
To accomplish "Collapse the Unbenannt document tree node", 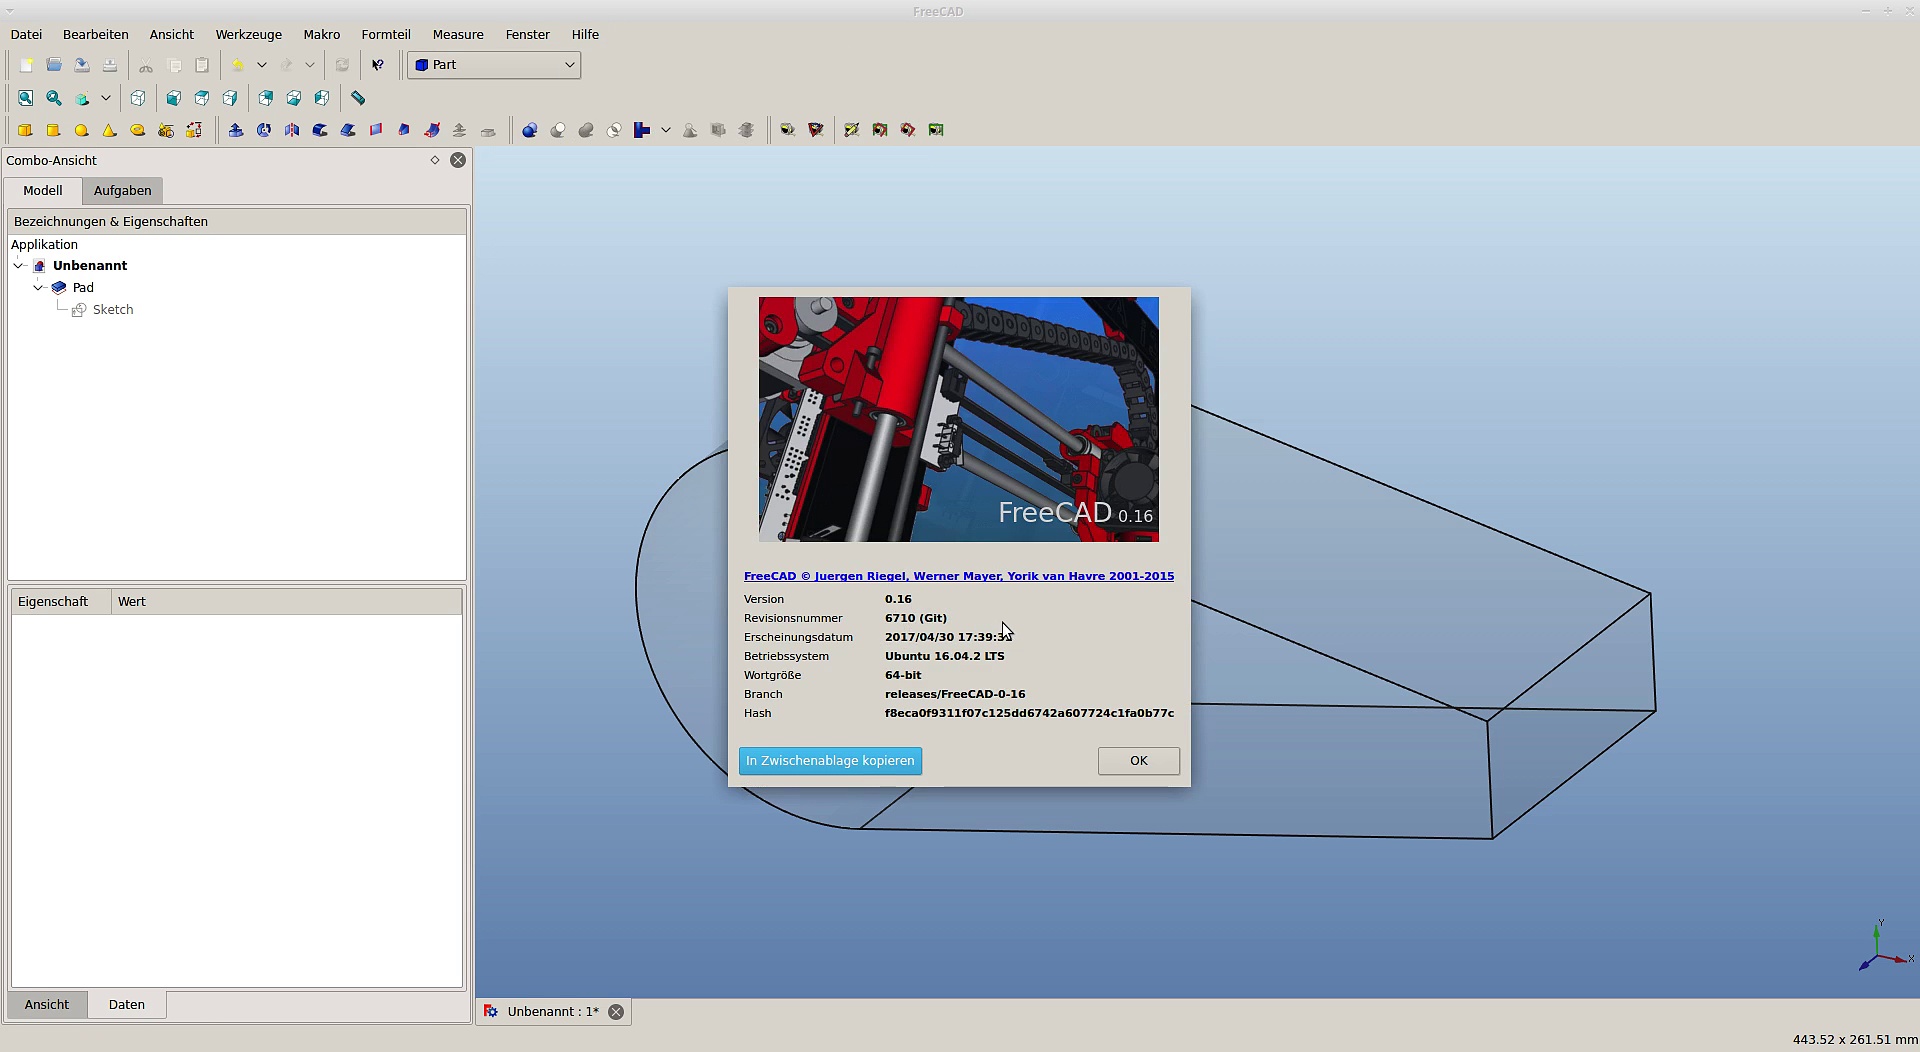I will click(18, 266).
